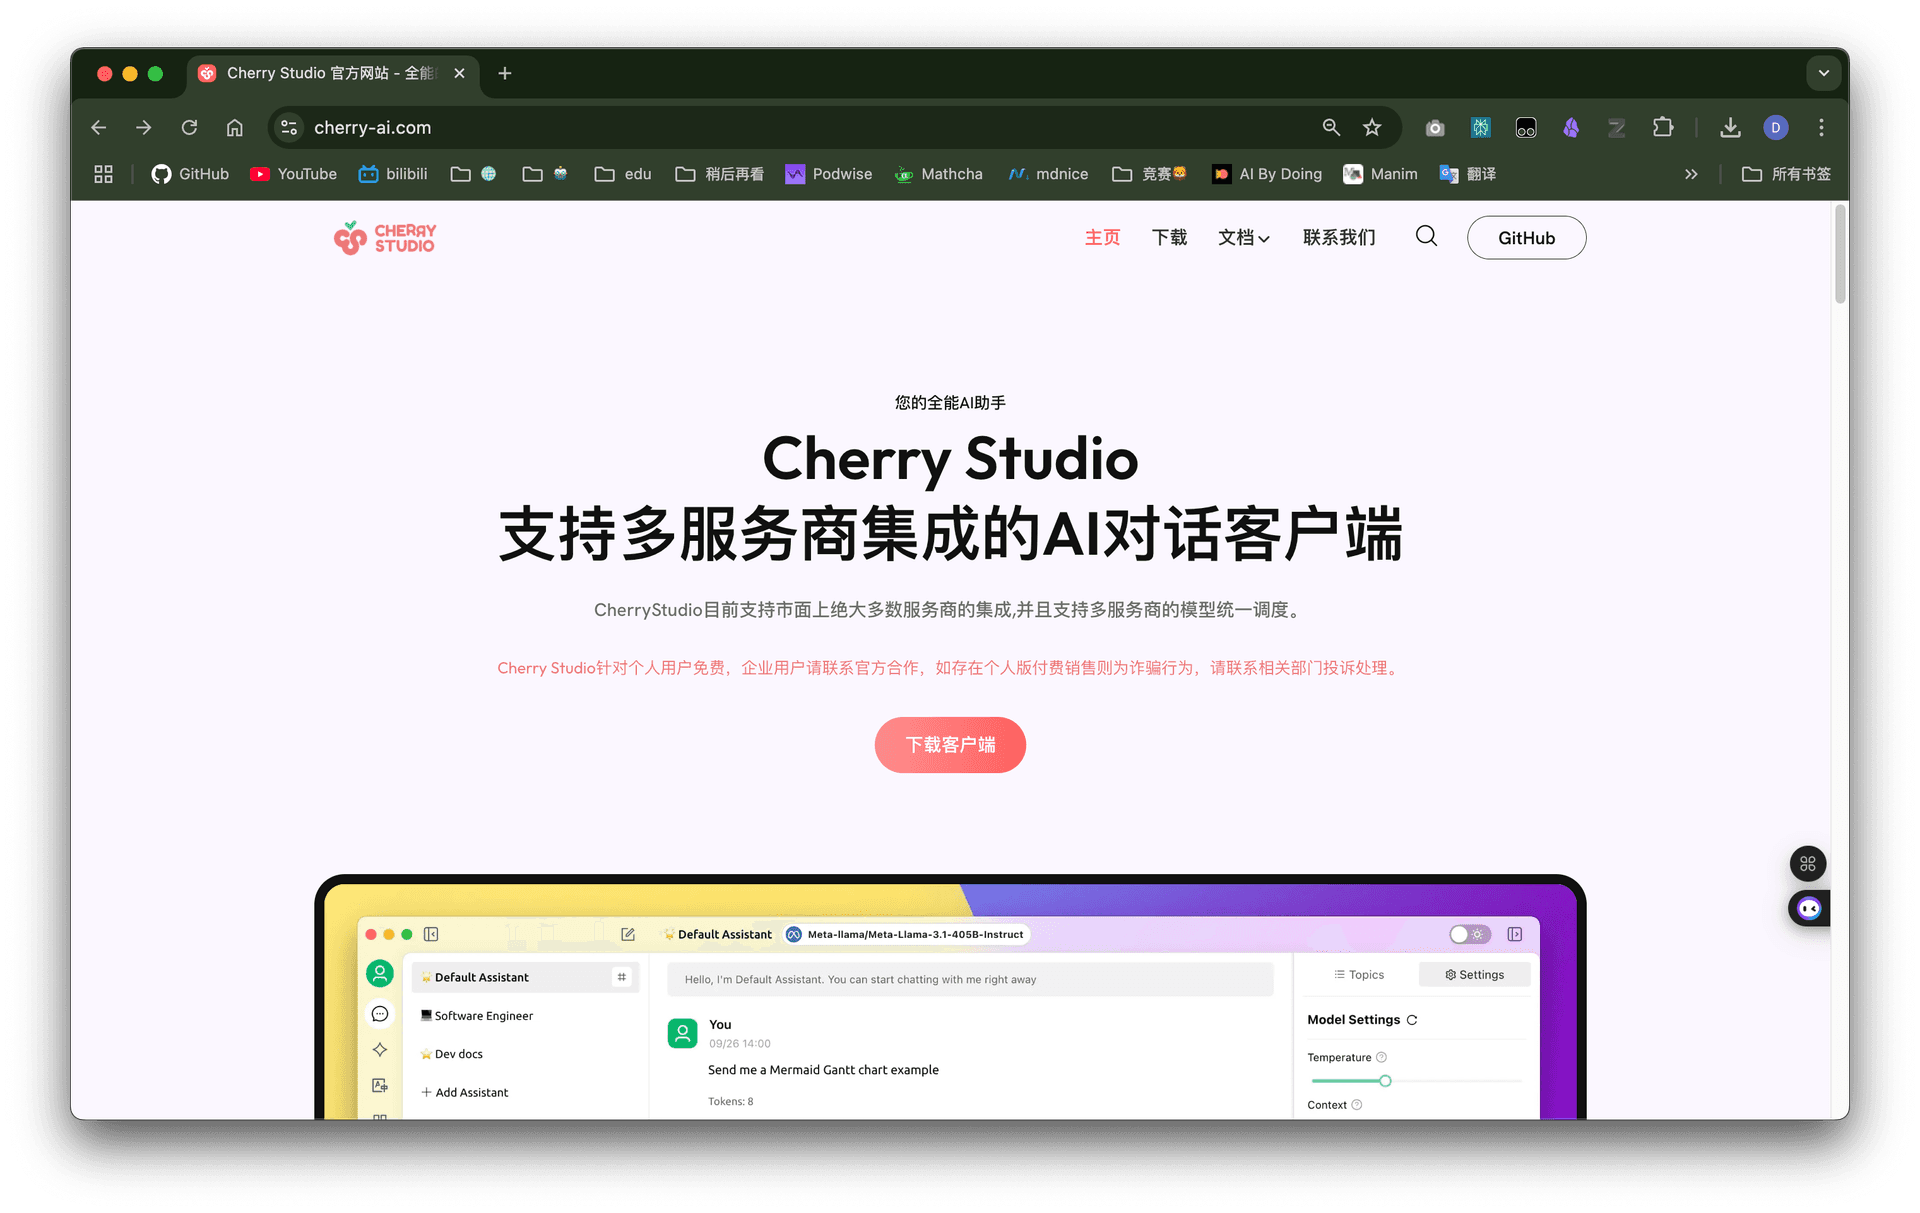Bookmark this page with the star
The image size is (1920, 1213).
tap(1372, 127)
